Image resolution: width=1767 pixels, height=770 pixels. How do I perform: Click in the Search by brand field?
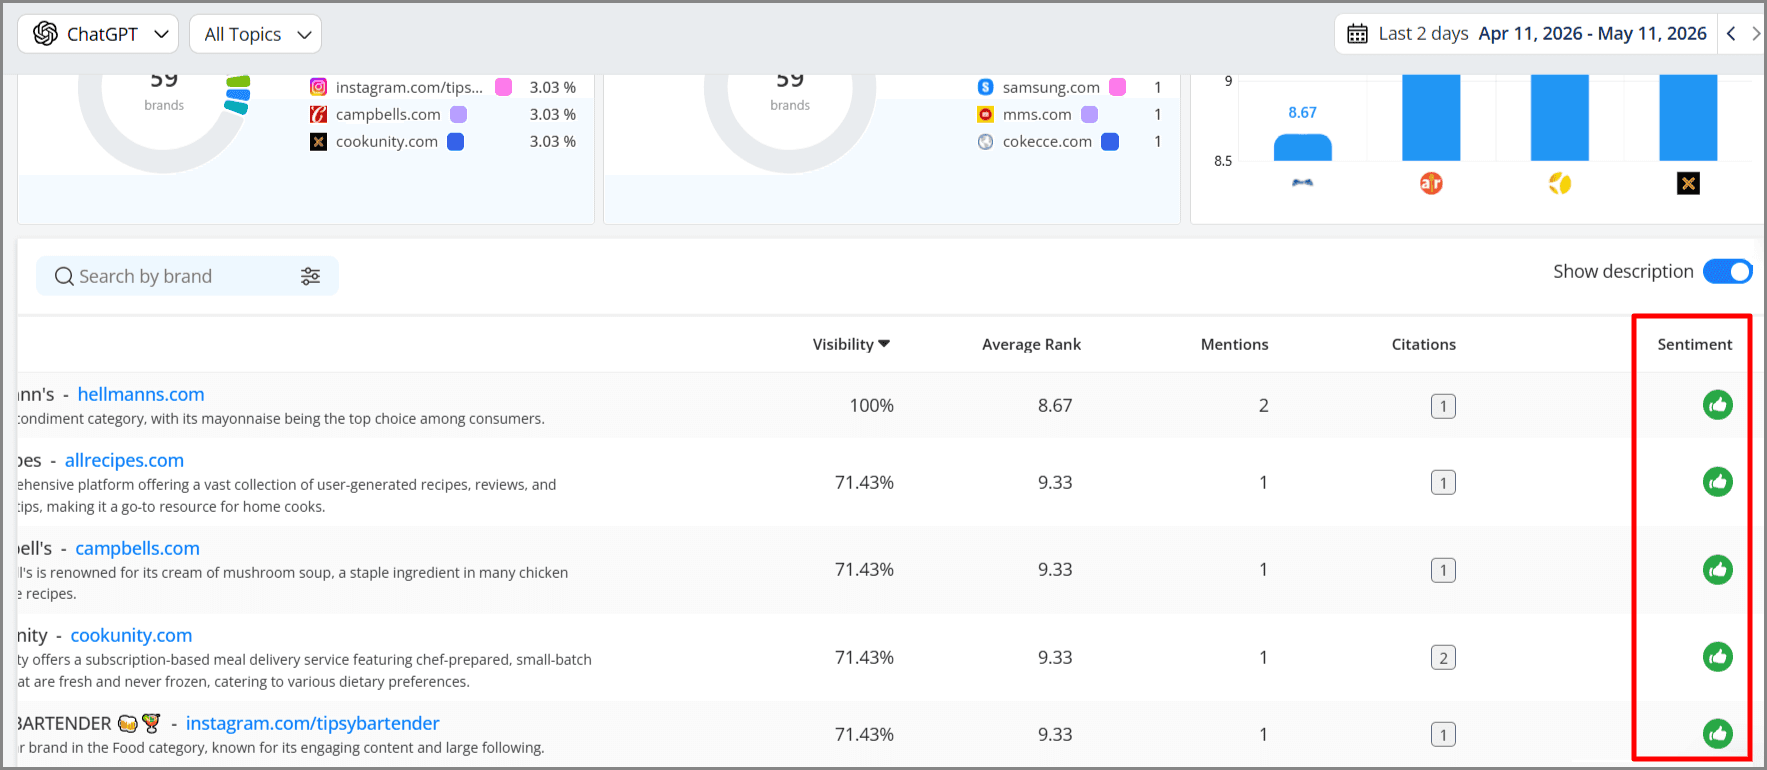187,276
